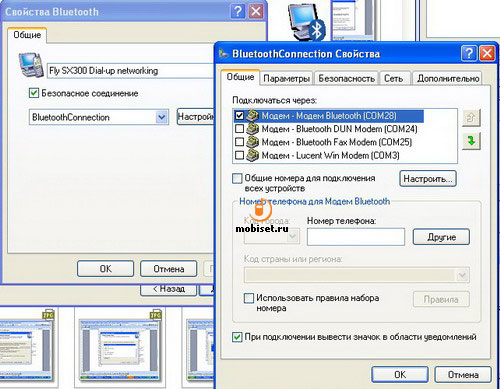Click Отмена in Свойства Bluetooth window
The width and height of the screenshot is (500, 389).
[169, 269]
